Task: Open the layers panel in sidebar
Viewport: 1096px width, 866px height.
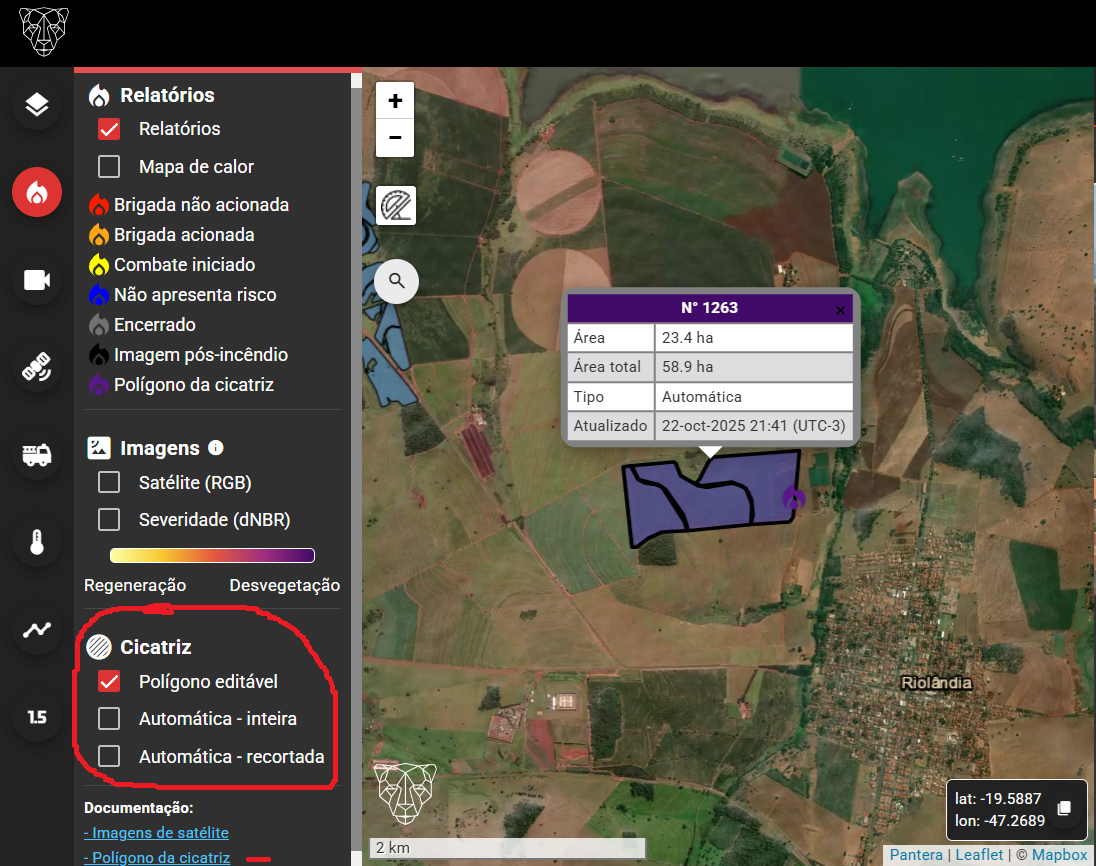Action: click(x=37, y=104)
